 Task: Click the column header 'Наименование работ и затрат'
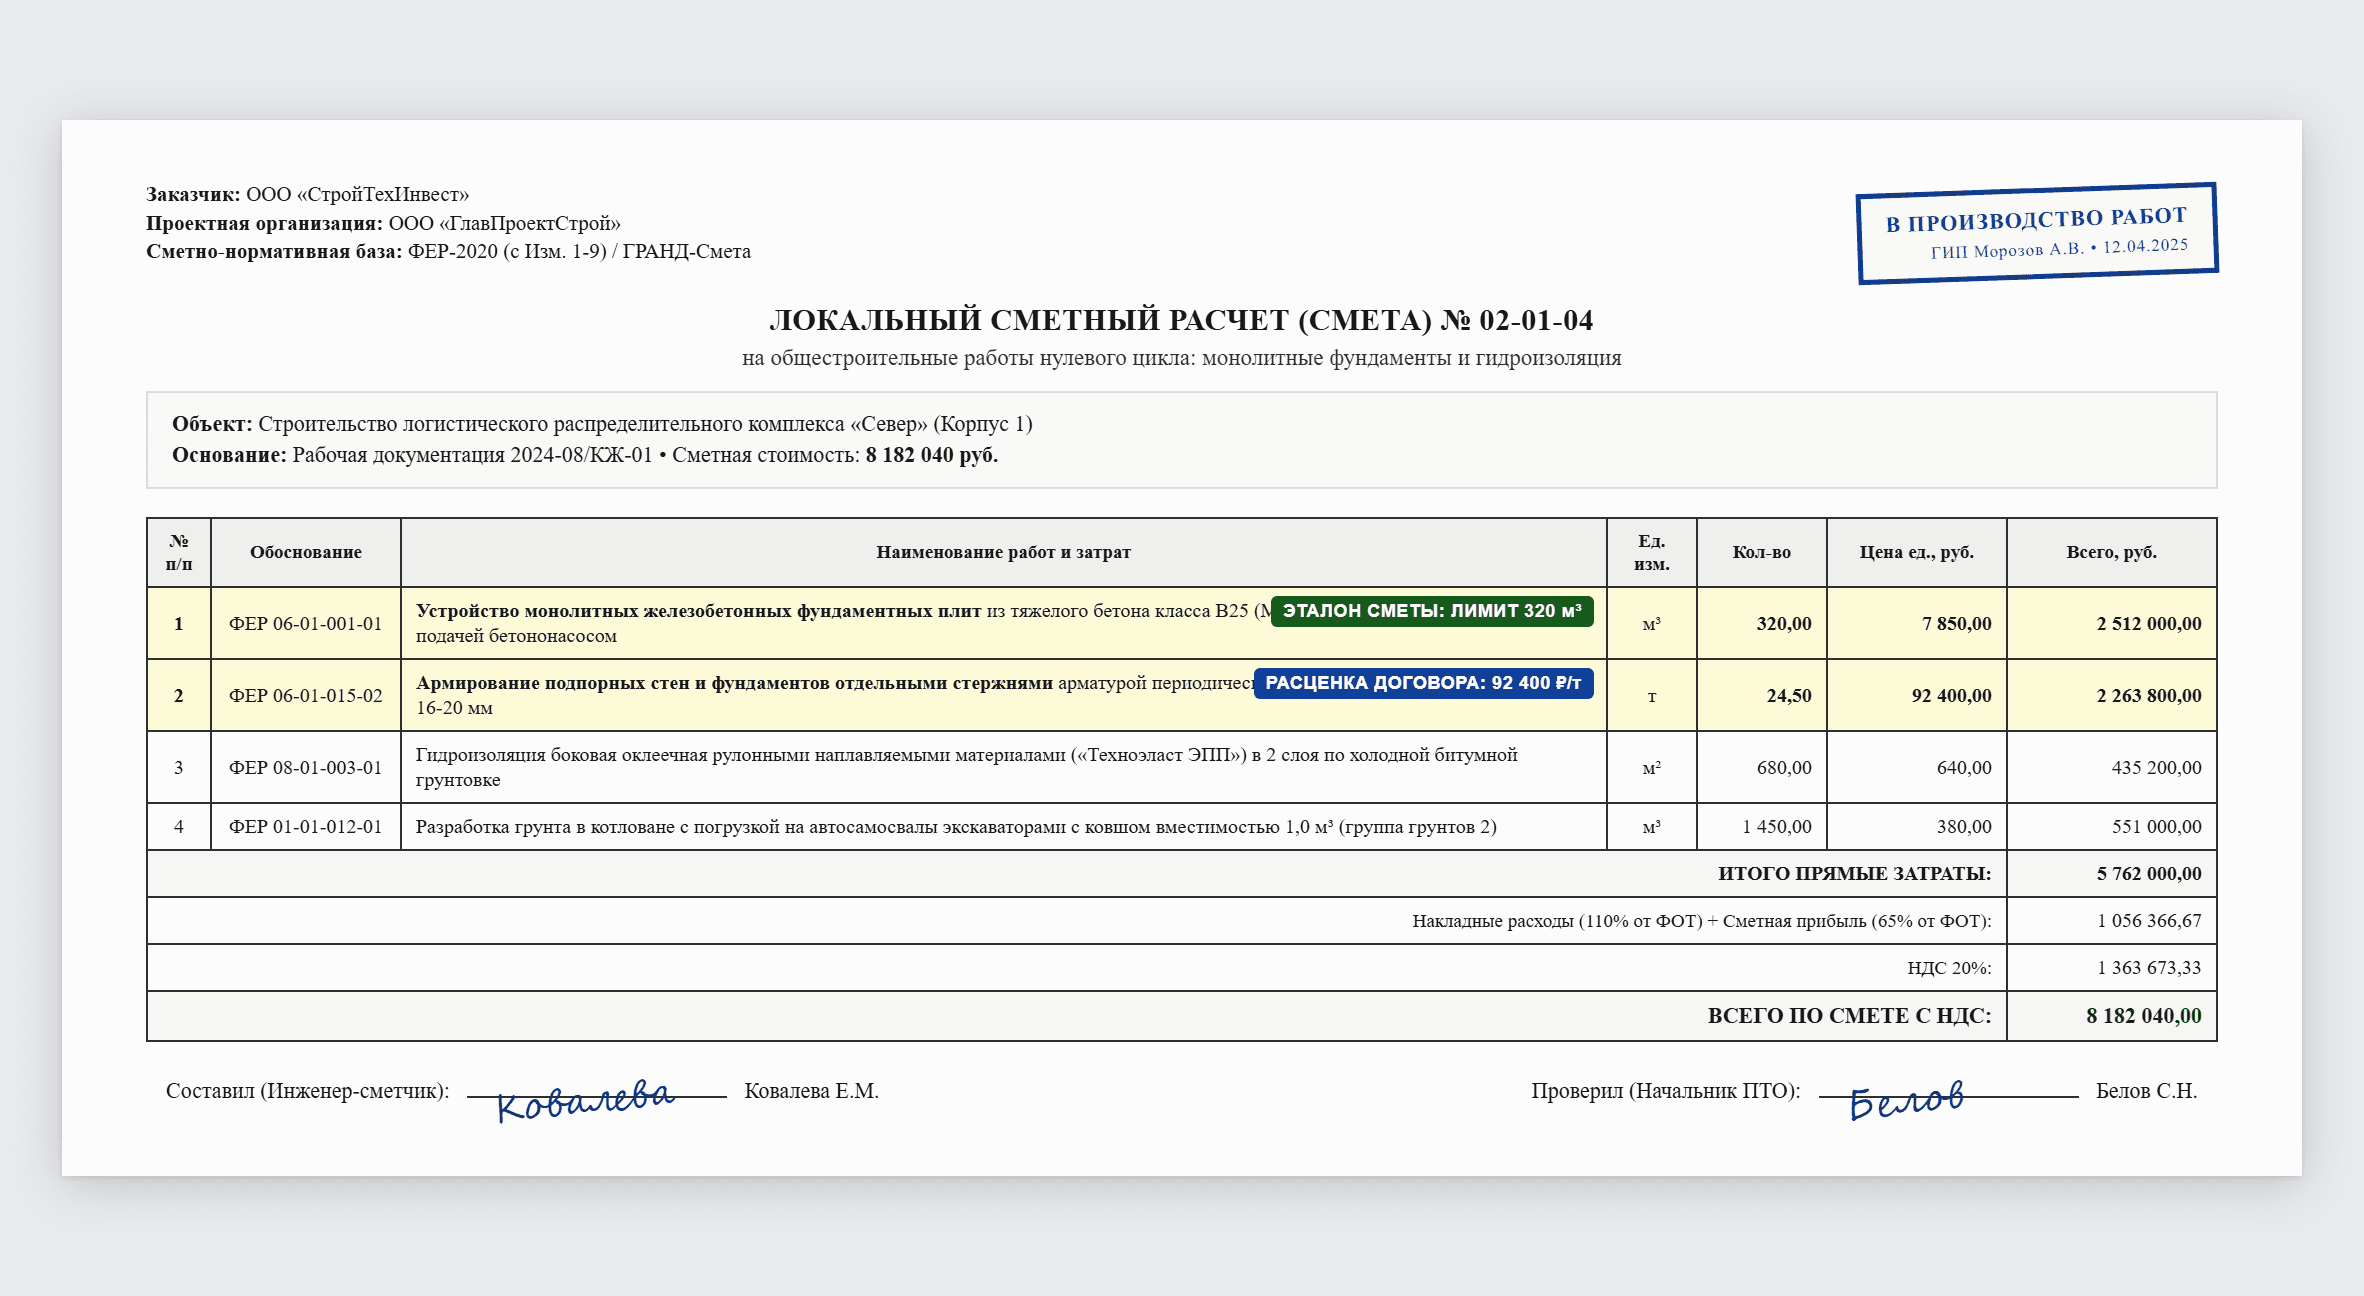coord(1003,552)
